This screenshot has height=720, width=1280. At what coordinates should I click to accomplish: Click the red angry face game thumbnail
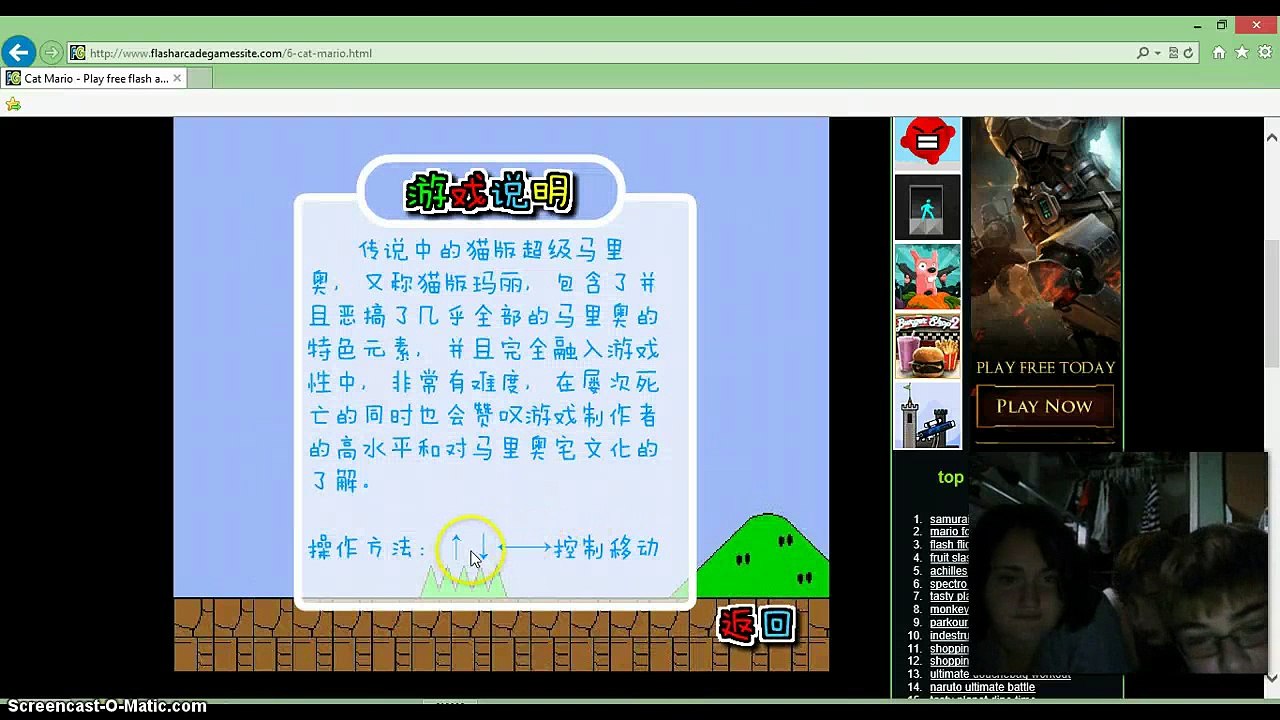[x=927, y=140]
